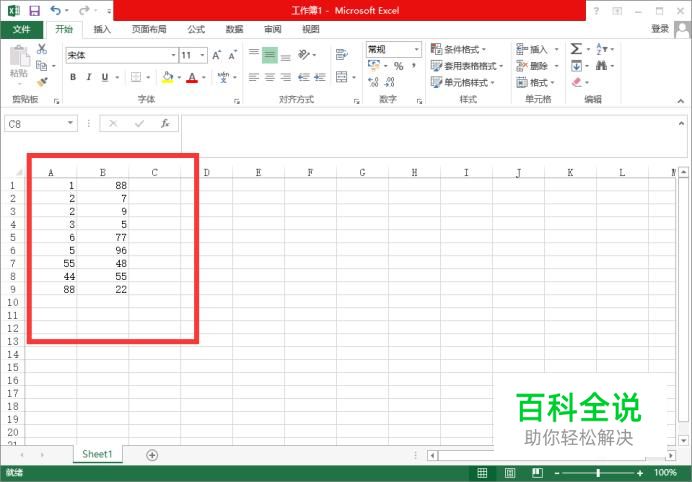Click the Sort and Filter icon
This screenshot has height=482, width=692.
602,49
